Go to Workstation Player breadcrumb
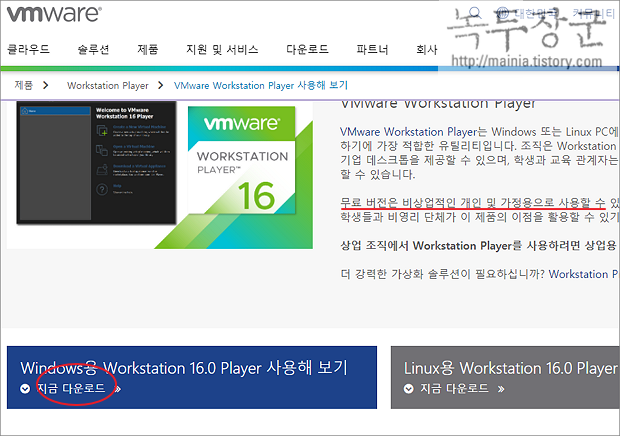Viewport: 620px width, 436px height. click(108, 85)
